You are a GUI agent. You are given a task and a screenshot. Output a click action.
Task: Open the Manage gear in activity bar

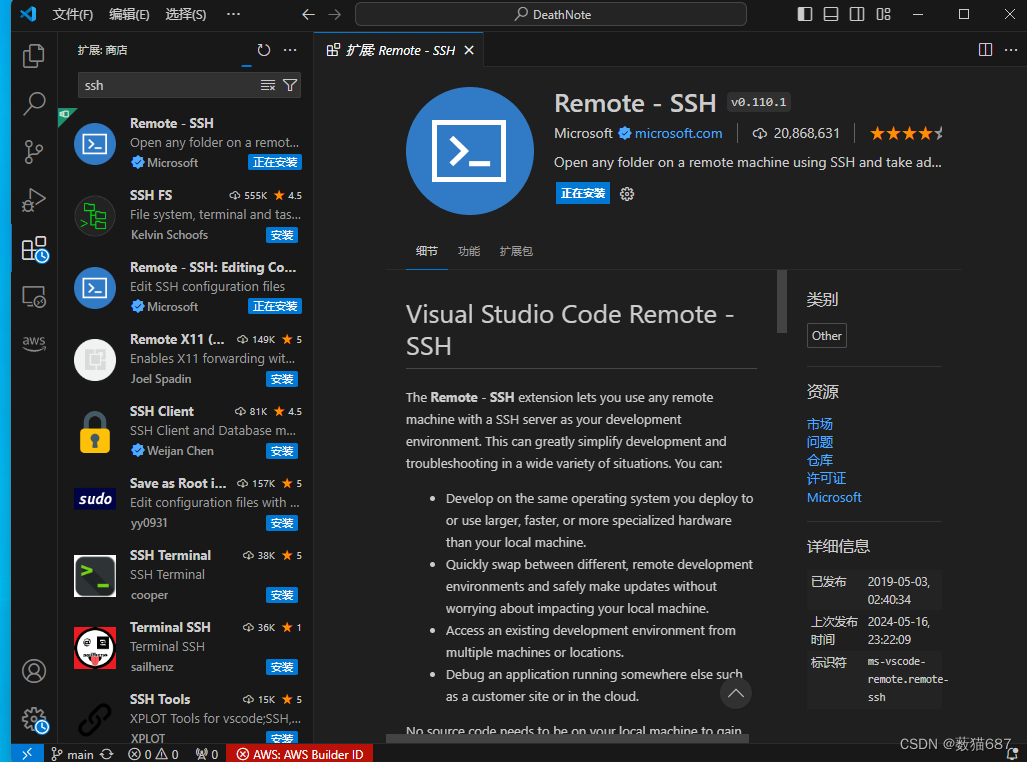click(34, 719)
